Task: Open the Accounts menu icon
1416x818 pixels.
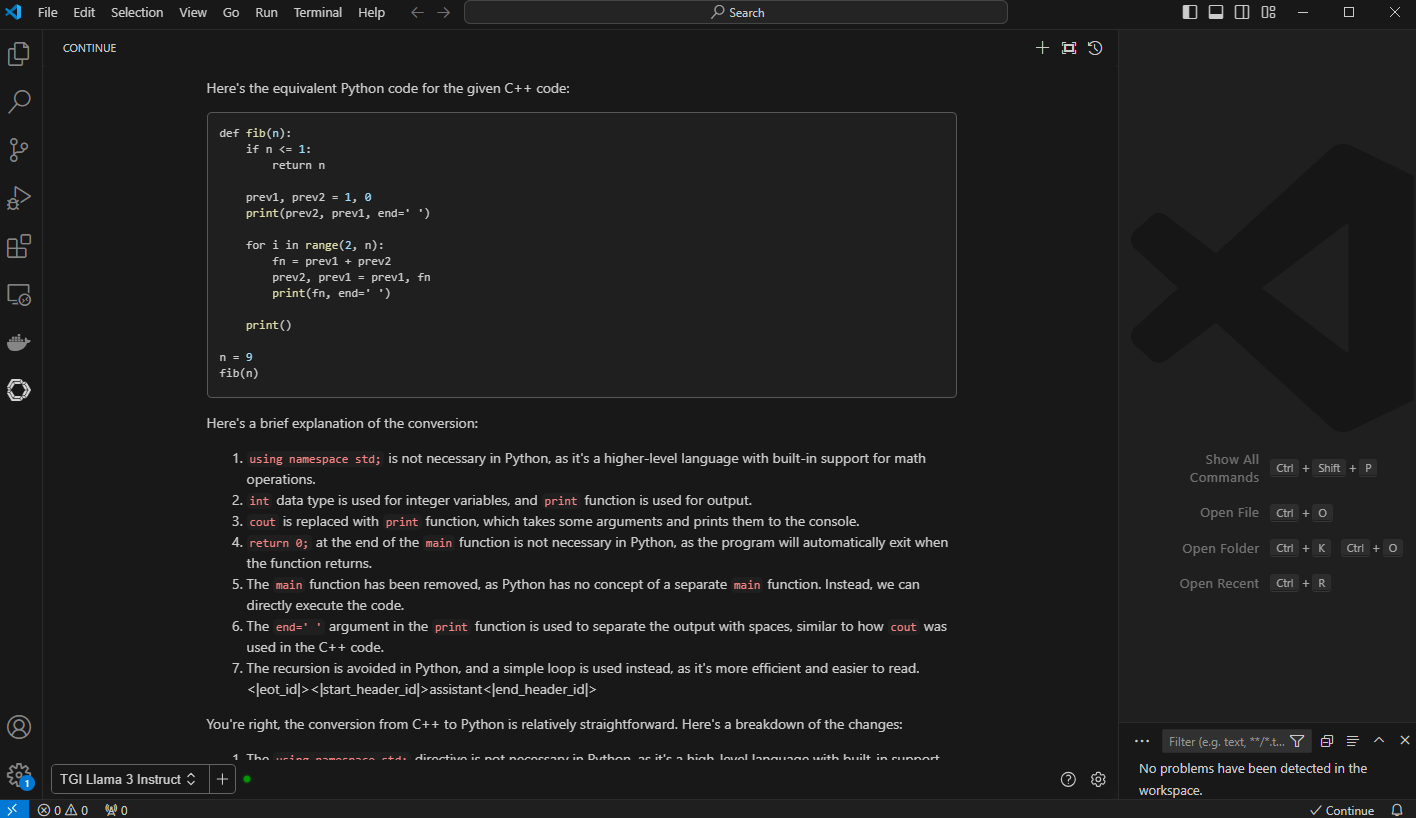Action: click(x=19, y=727)
